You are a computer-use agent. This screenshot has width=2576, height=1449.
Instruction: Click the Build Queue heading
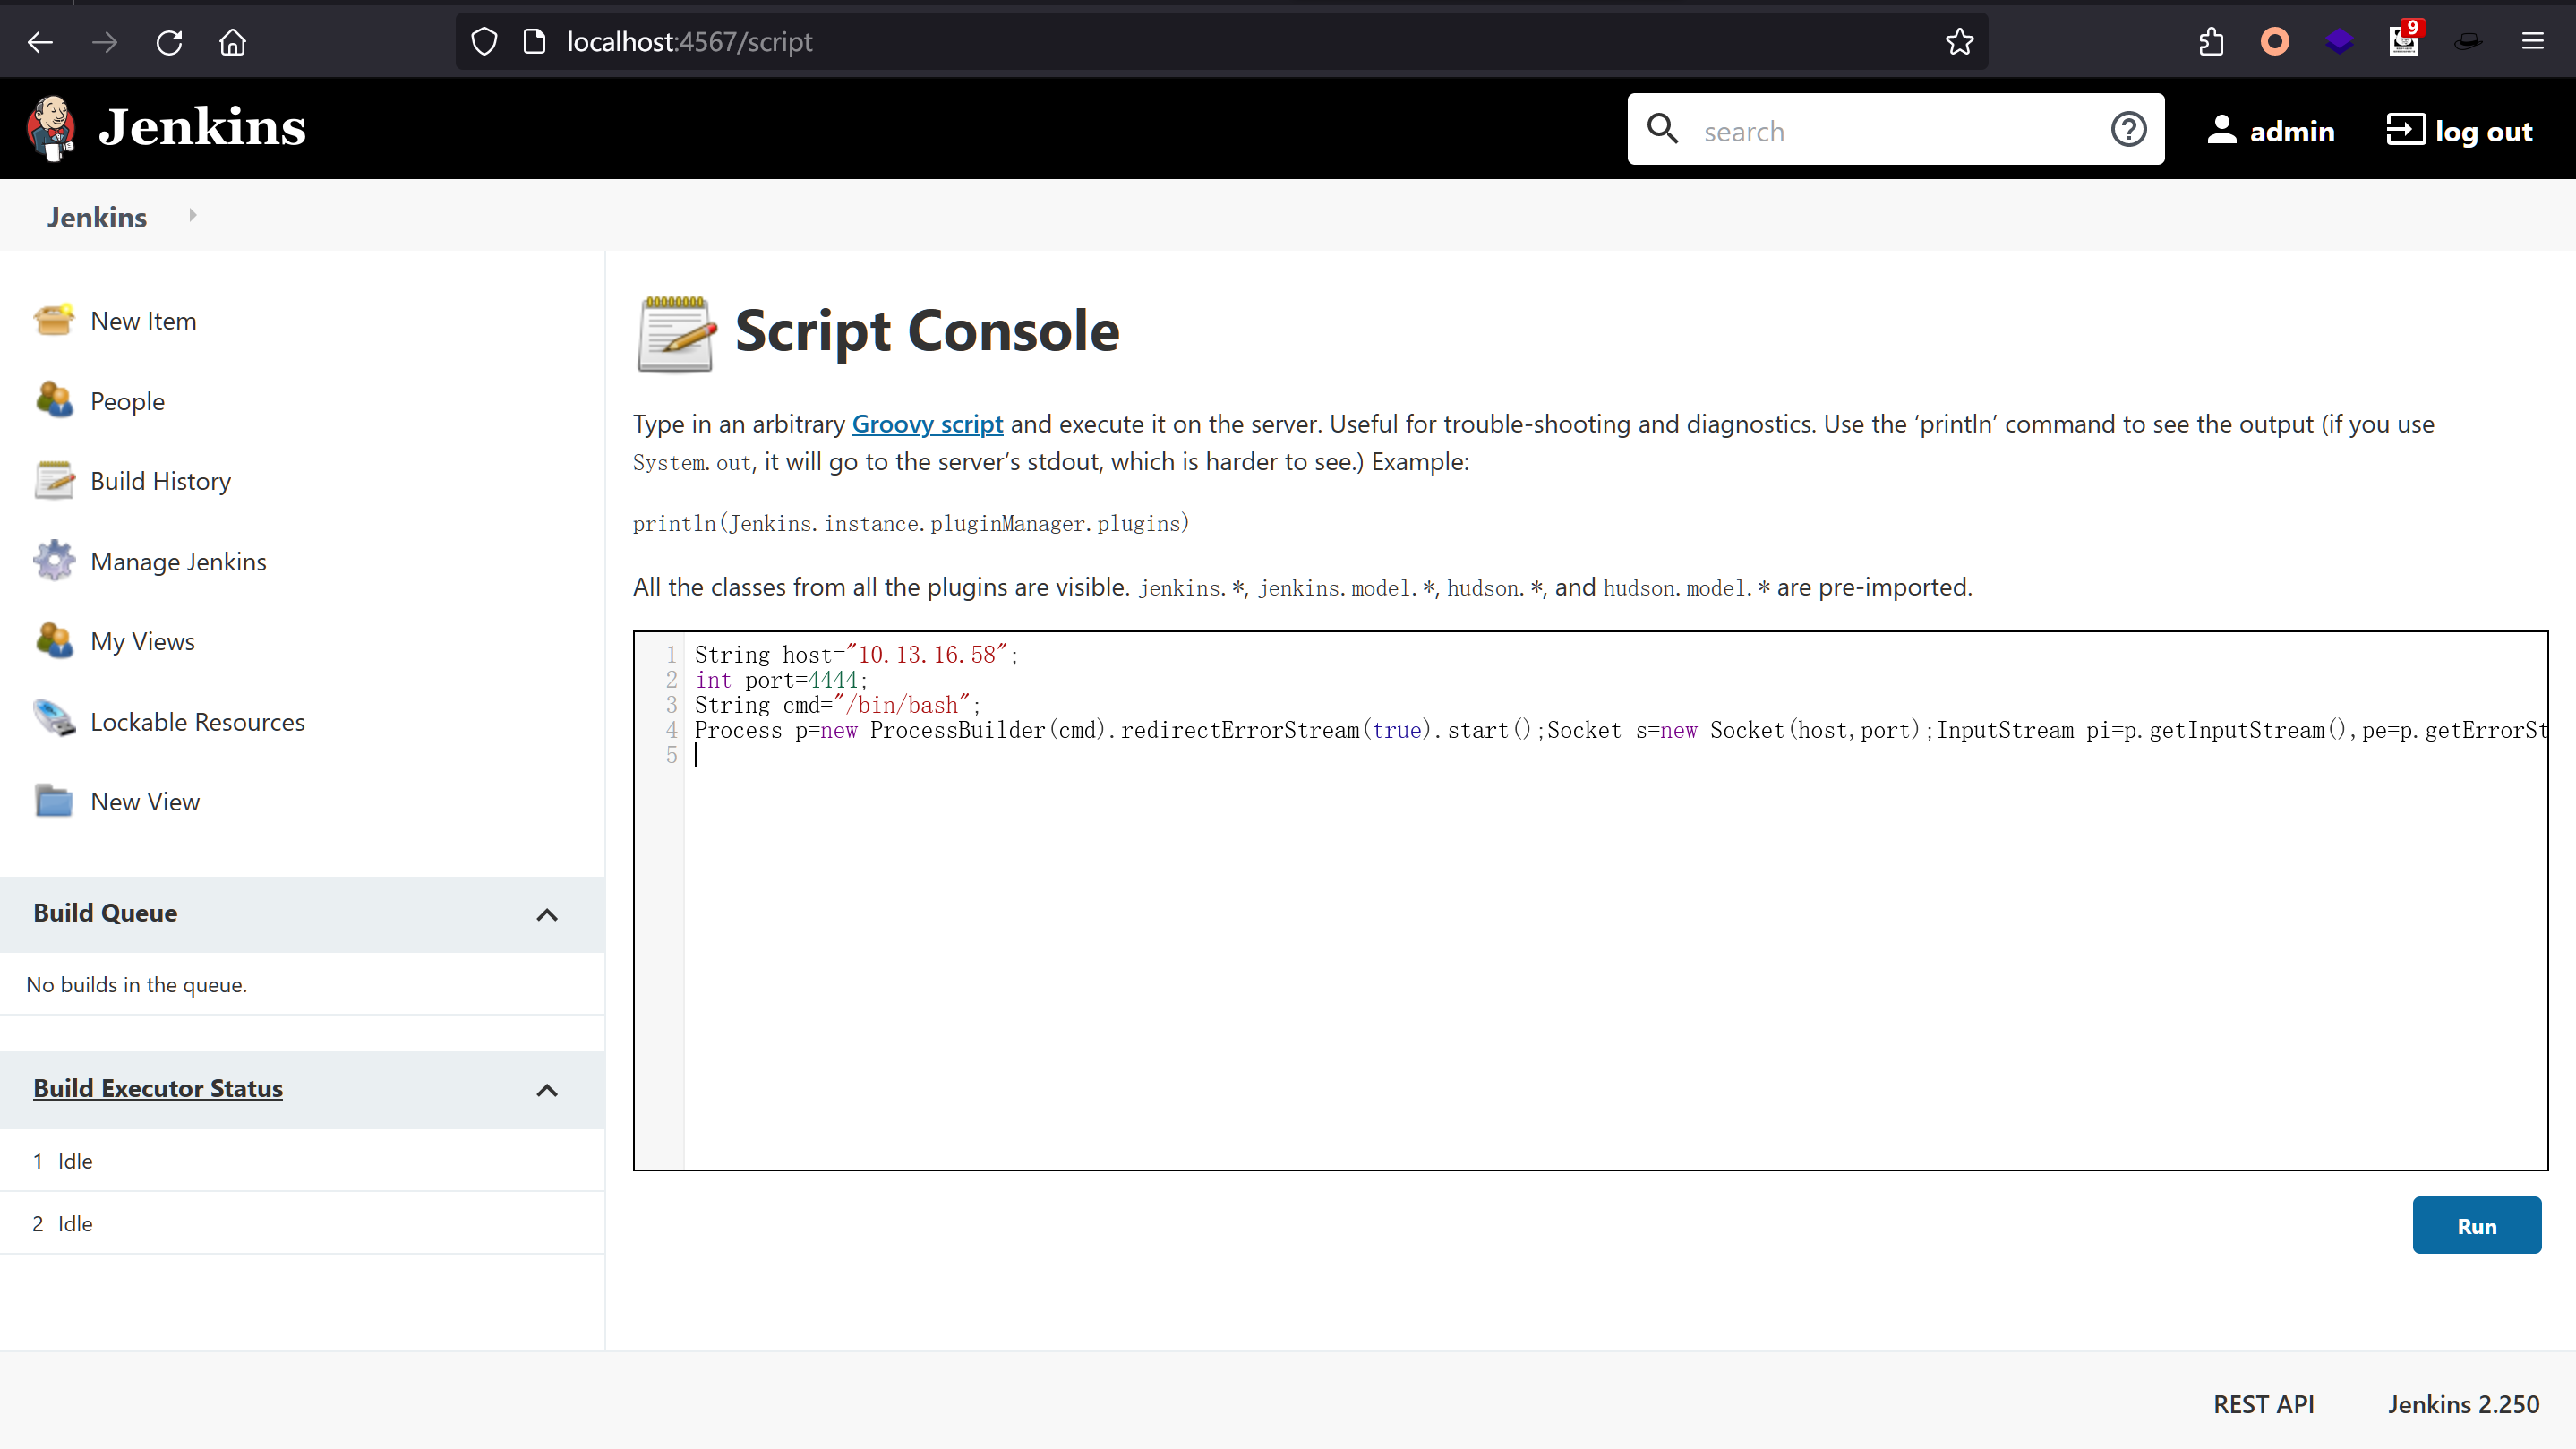105,913
